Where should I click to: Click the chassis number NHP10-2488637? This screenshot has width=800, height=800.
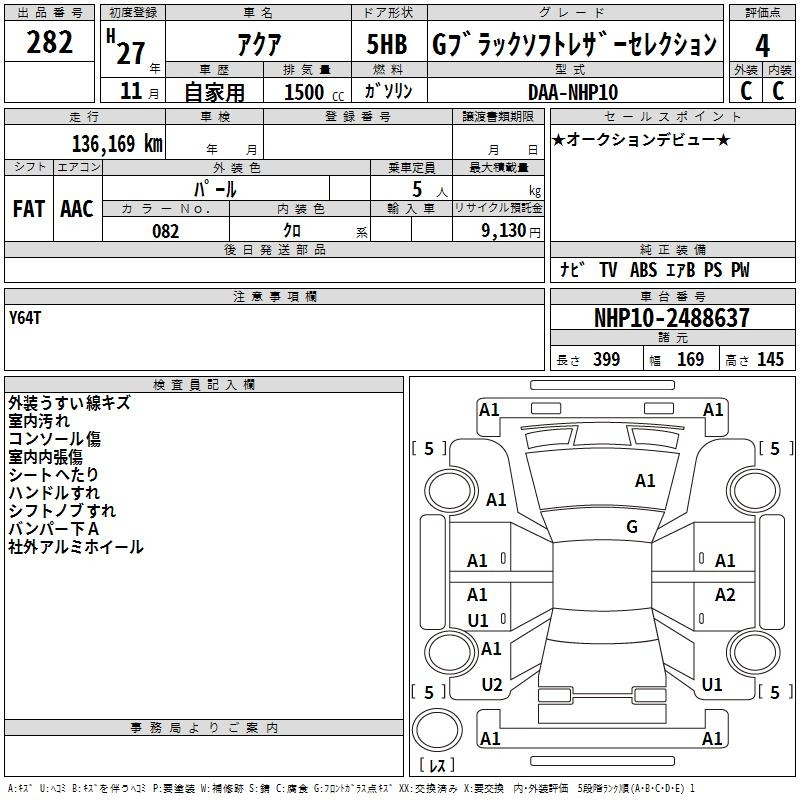672,318
